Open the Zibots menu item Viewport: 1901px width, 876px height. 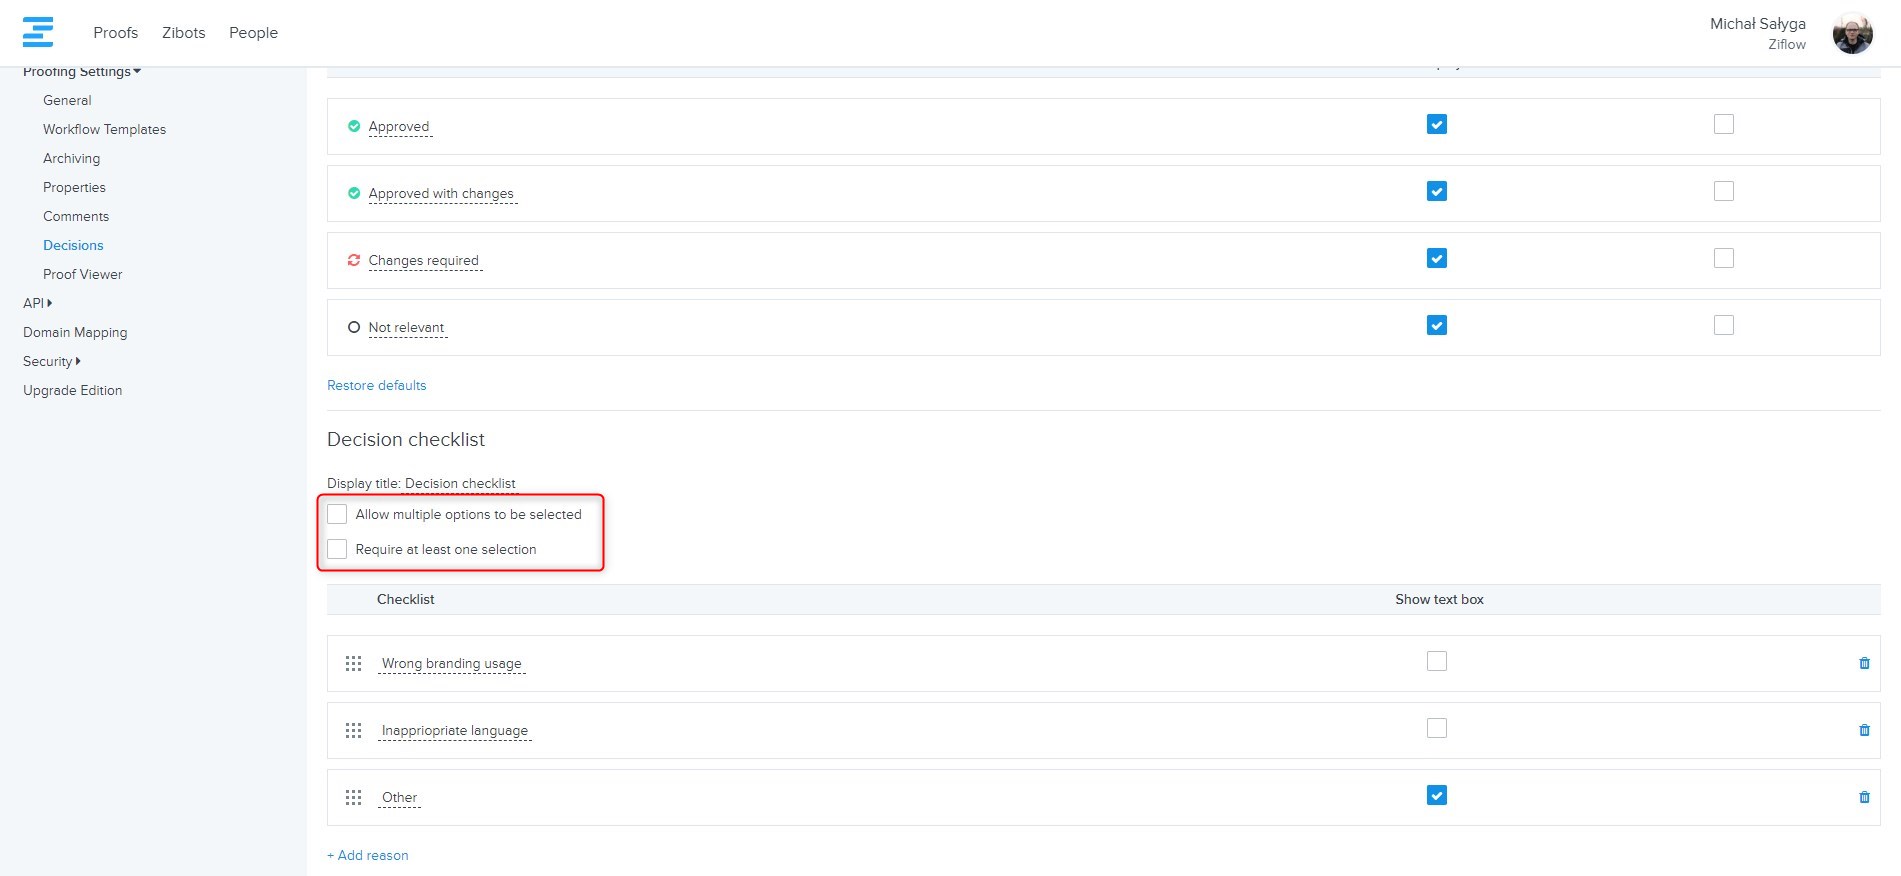(x=183, y=33)
